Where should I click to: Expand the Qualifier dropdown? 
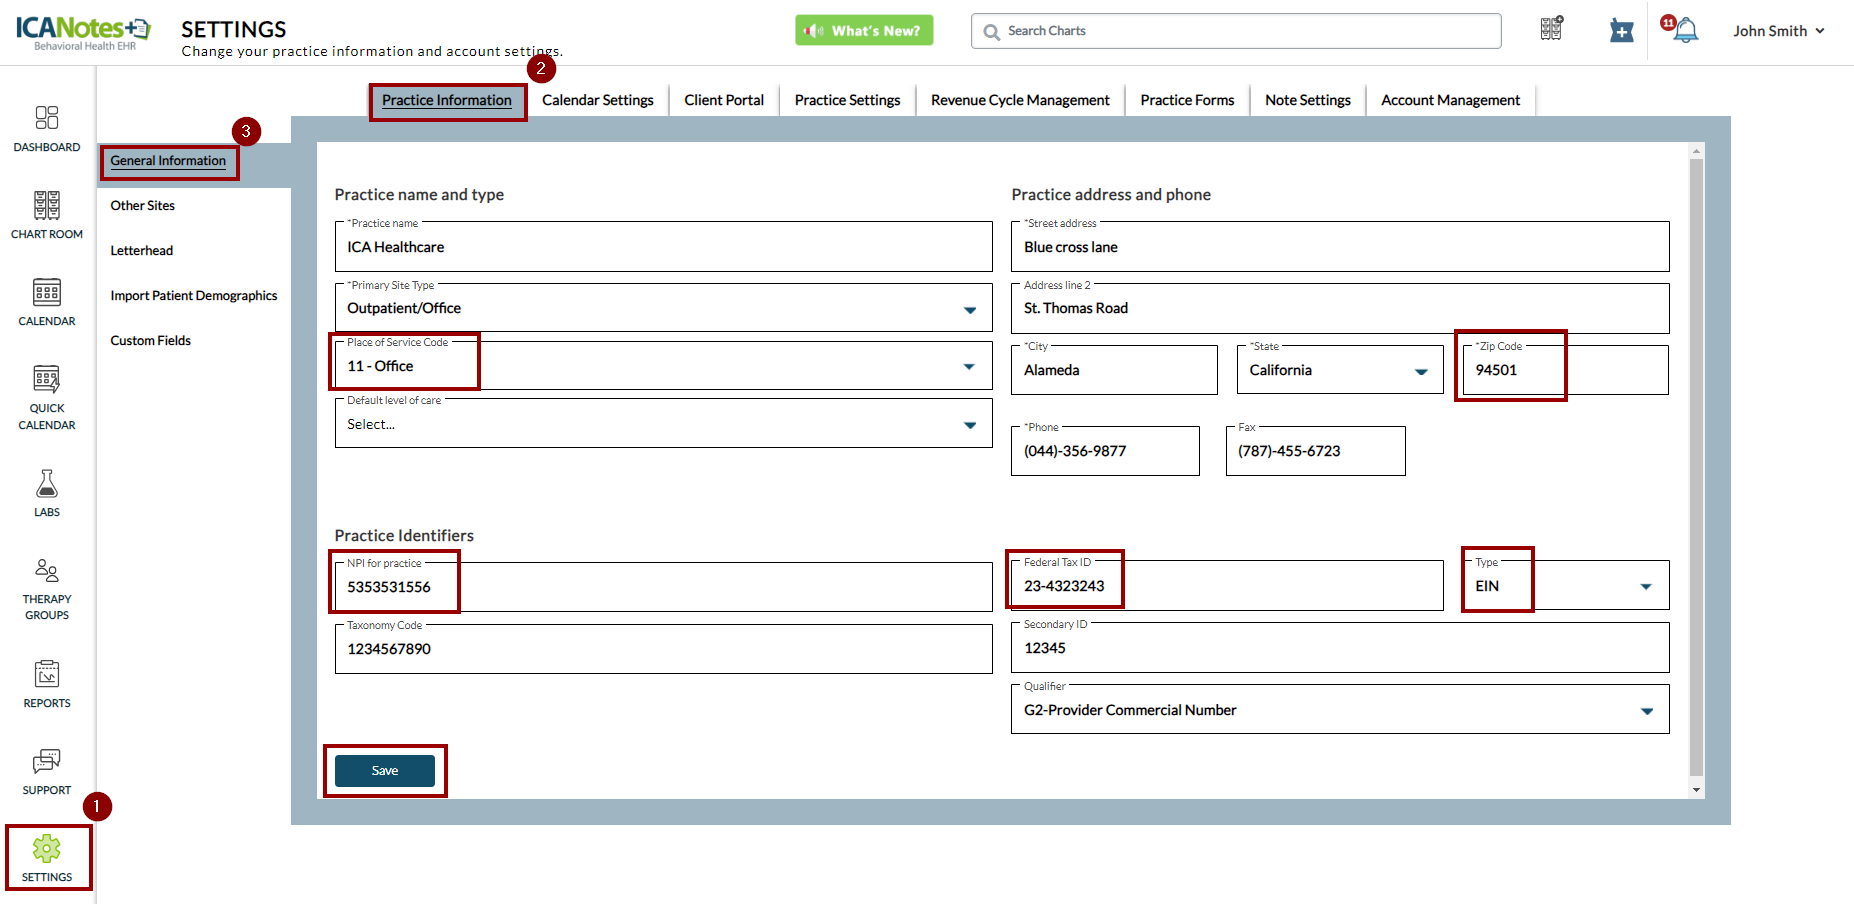pos(1646,711)
